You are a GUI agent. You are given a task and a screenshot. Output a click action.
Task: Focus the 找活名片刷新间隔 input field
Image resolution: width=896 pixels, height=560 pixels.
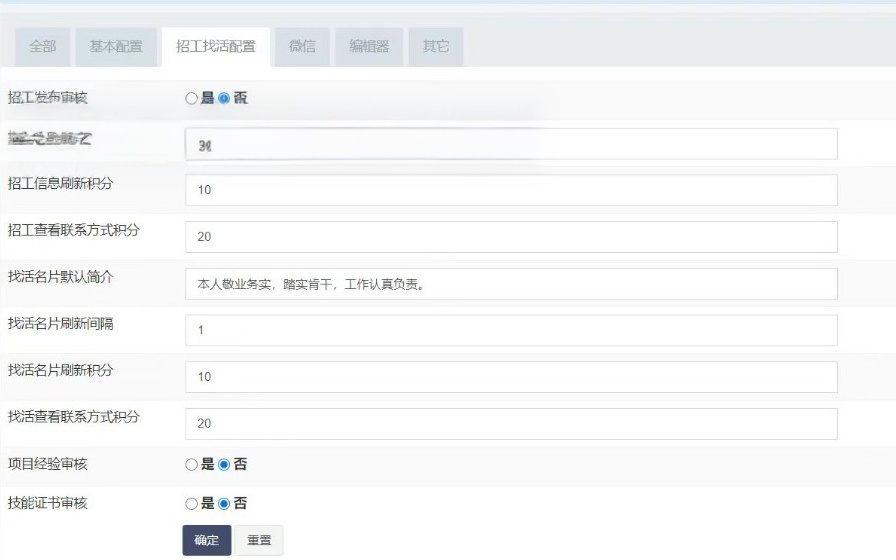(x=511, y=330)
